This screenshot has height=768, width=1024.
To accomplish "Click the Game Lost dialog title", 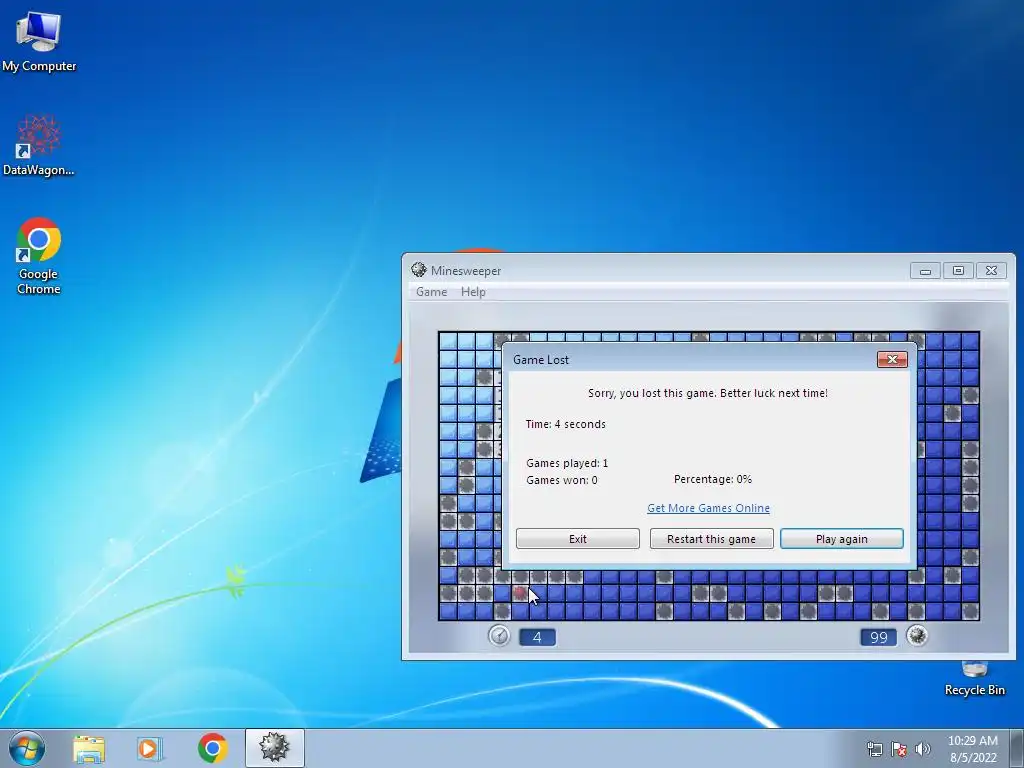I will [x=541, y=360].
